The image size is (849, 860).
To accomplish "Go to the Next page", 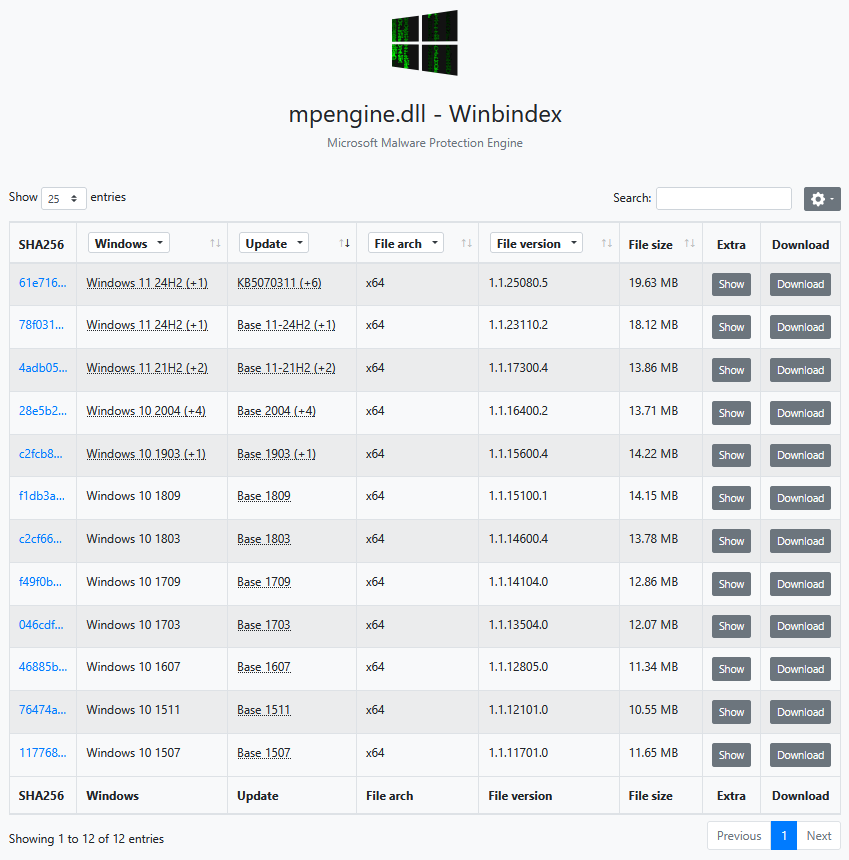I will point(818,836).
